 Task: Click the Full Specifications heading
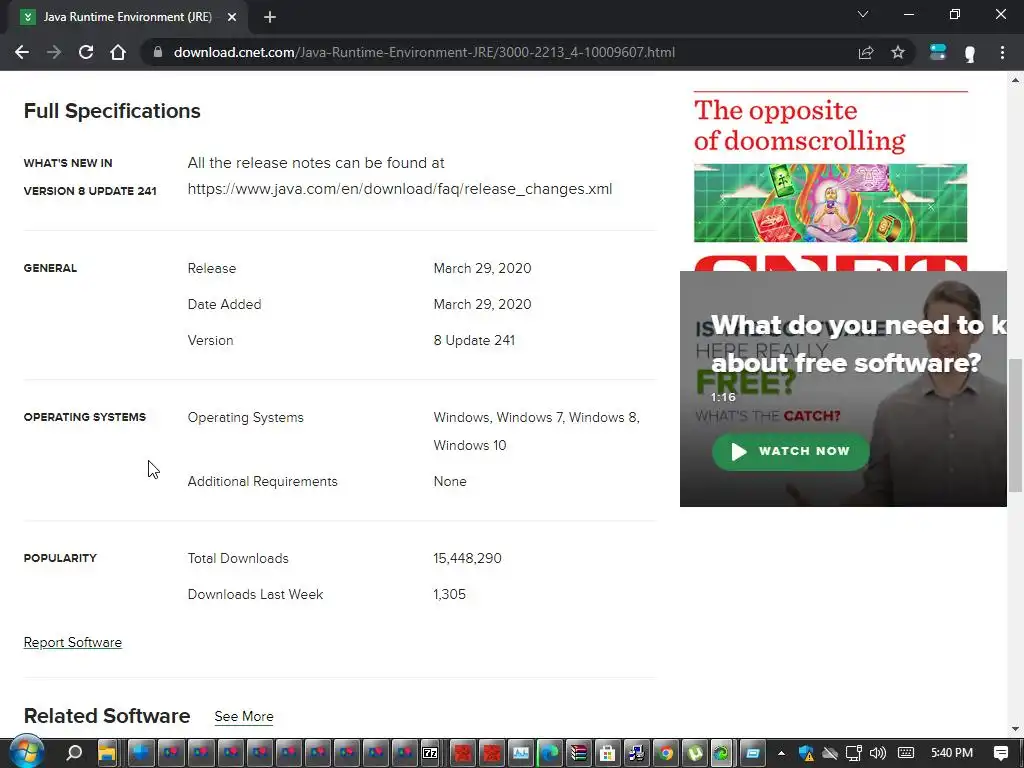click(112, 111)
